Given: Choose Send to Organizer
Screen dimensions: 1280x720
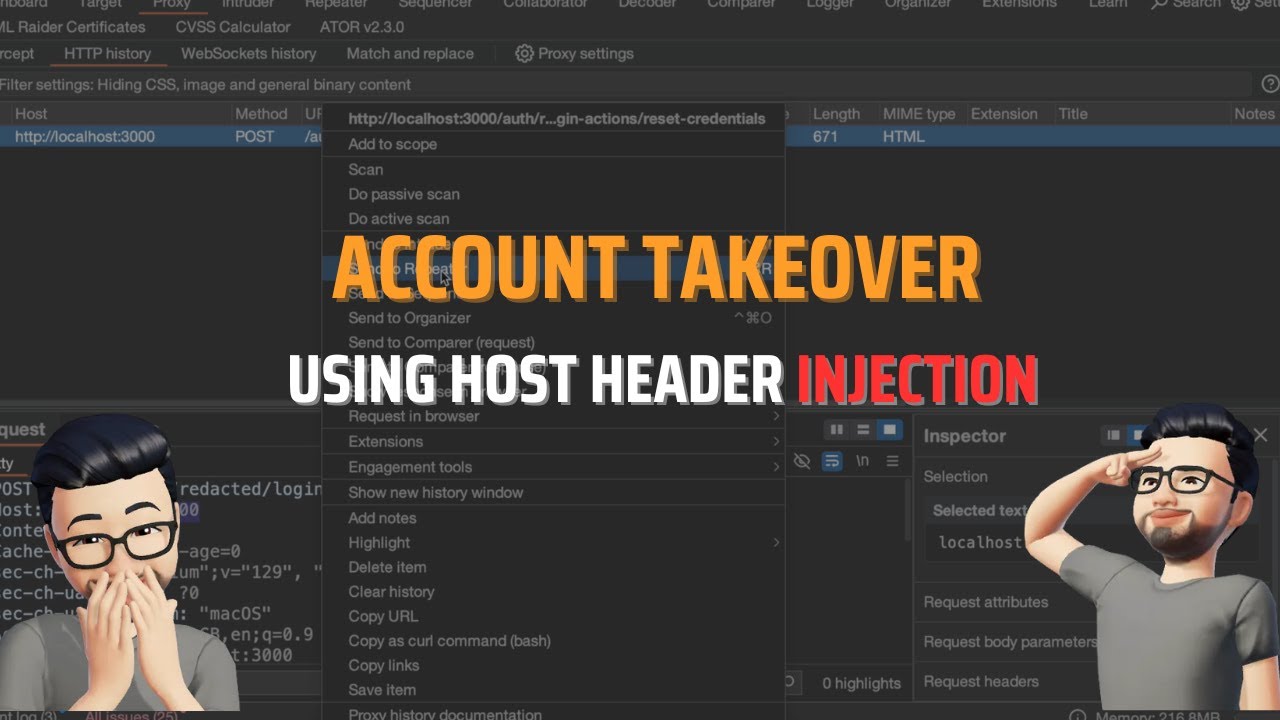Looking at the screenshot, I should pyautogui.click(x=409, y=318).
